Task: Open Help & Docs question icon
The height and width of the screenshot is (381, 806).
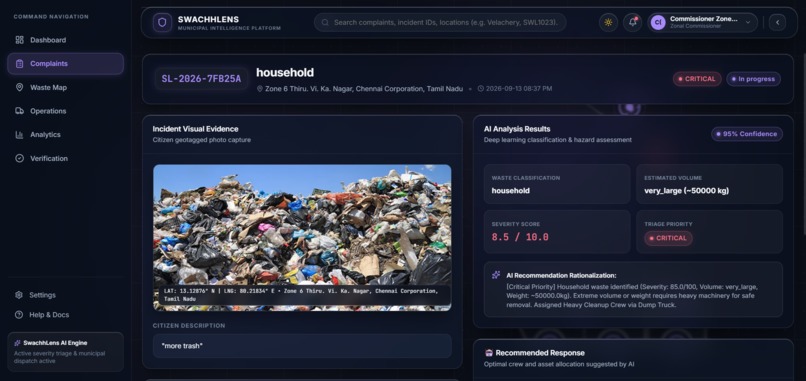Action: click(x=19, y=315)
